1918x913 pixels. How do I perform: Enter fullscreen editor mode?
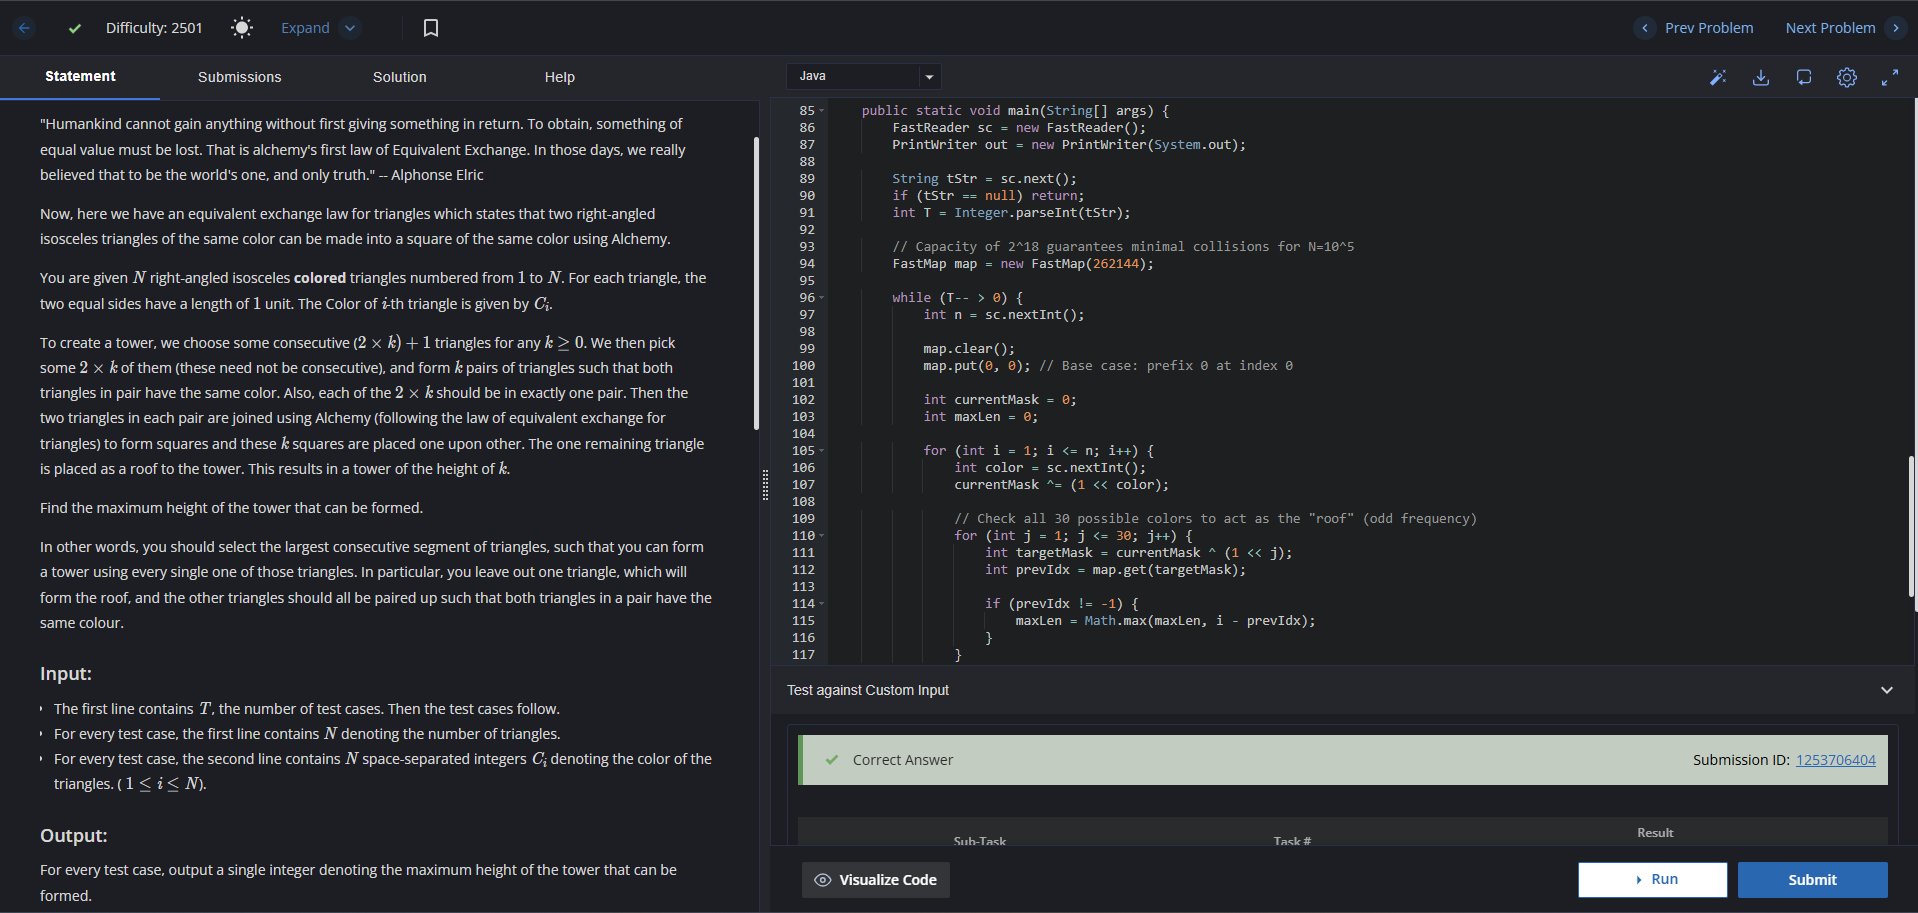tap(1890, 77)
